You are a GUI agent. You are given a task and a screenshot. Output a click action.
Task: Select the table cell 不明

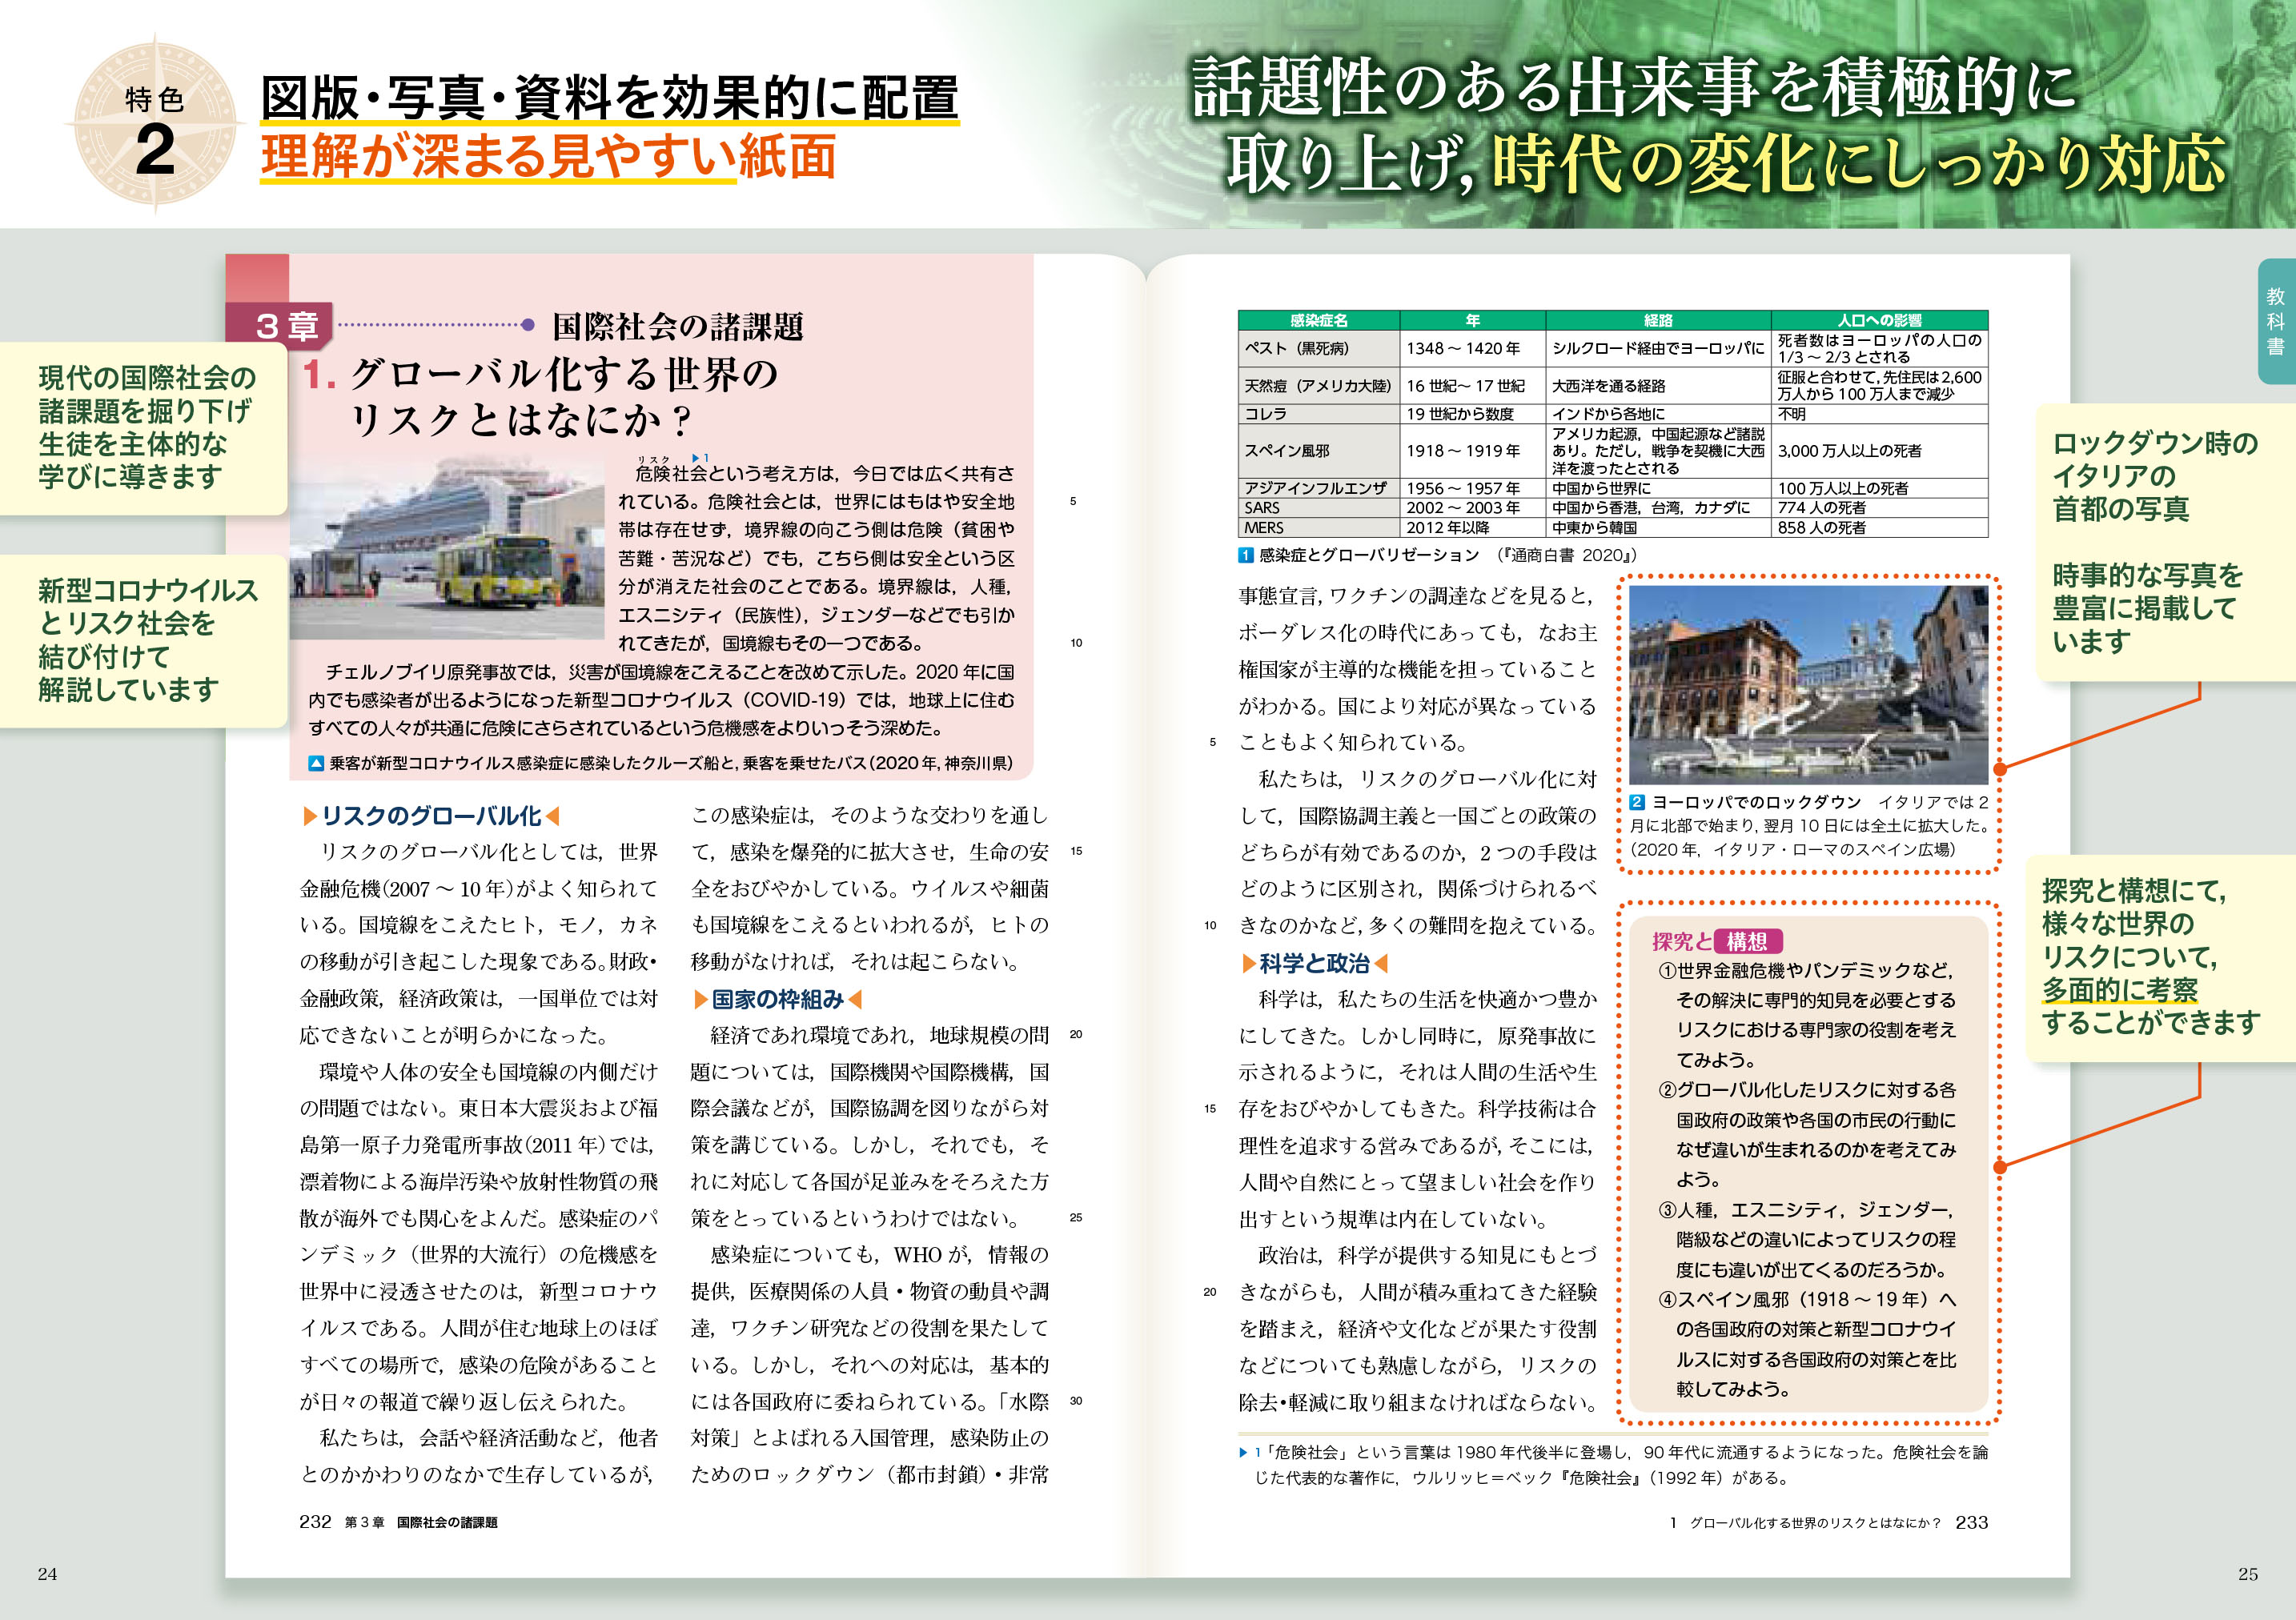[1879, 413]
